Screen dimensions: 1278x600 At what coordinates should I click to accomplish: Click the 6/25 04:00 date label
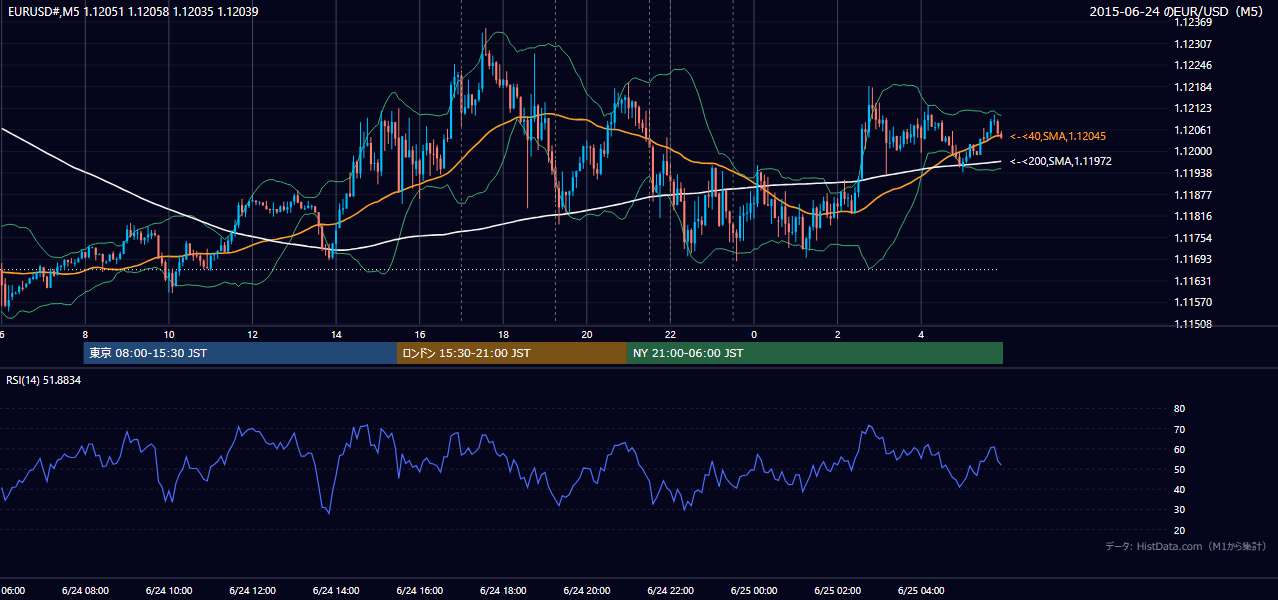tap(921, 590)
